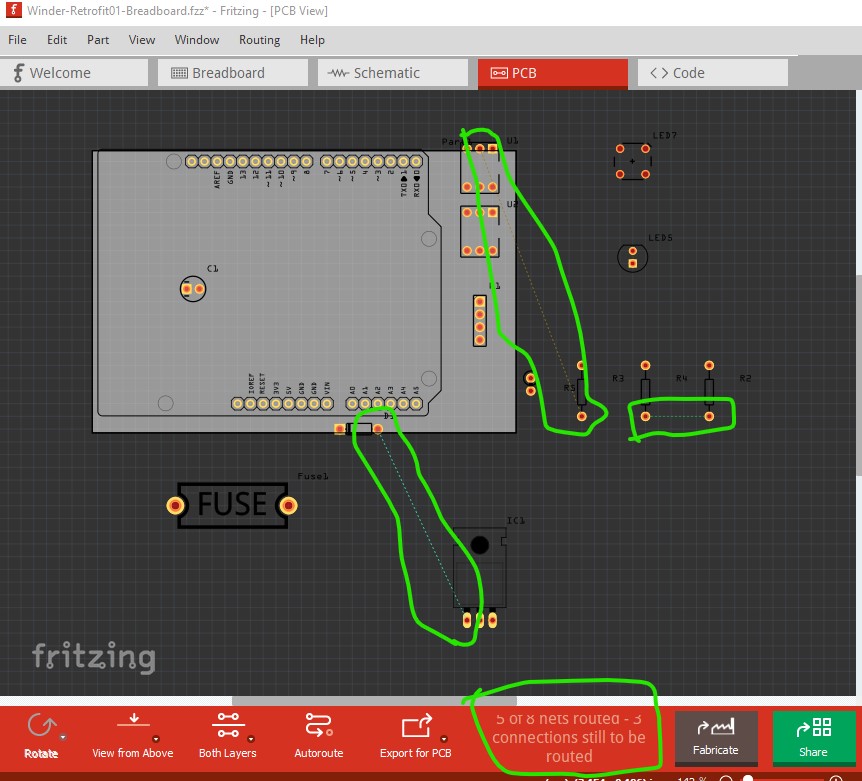Expand the View from Above dropdown arrow
Screen dimensions: 862x781
[156, 739]
